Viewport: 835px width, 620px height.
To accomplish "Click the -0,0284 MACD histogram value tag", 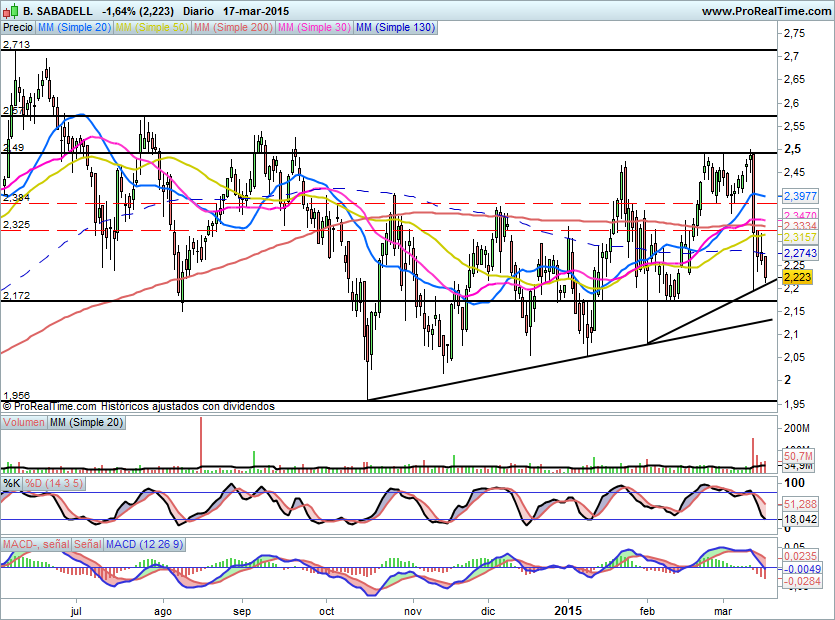I will tap(801, 581).
